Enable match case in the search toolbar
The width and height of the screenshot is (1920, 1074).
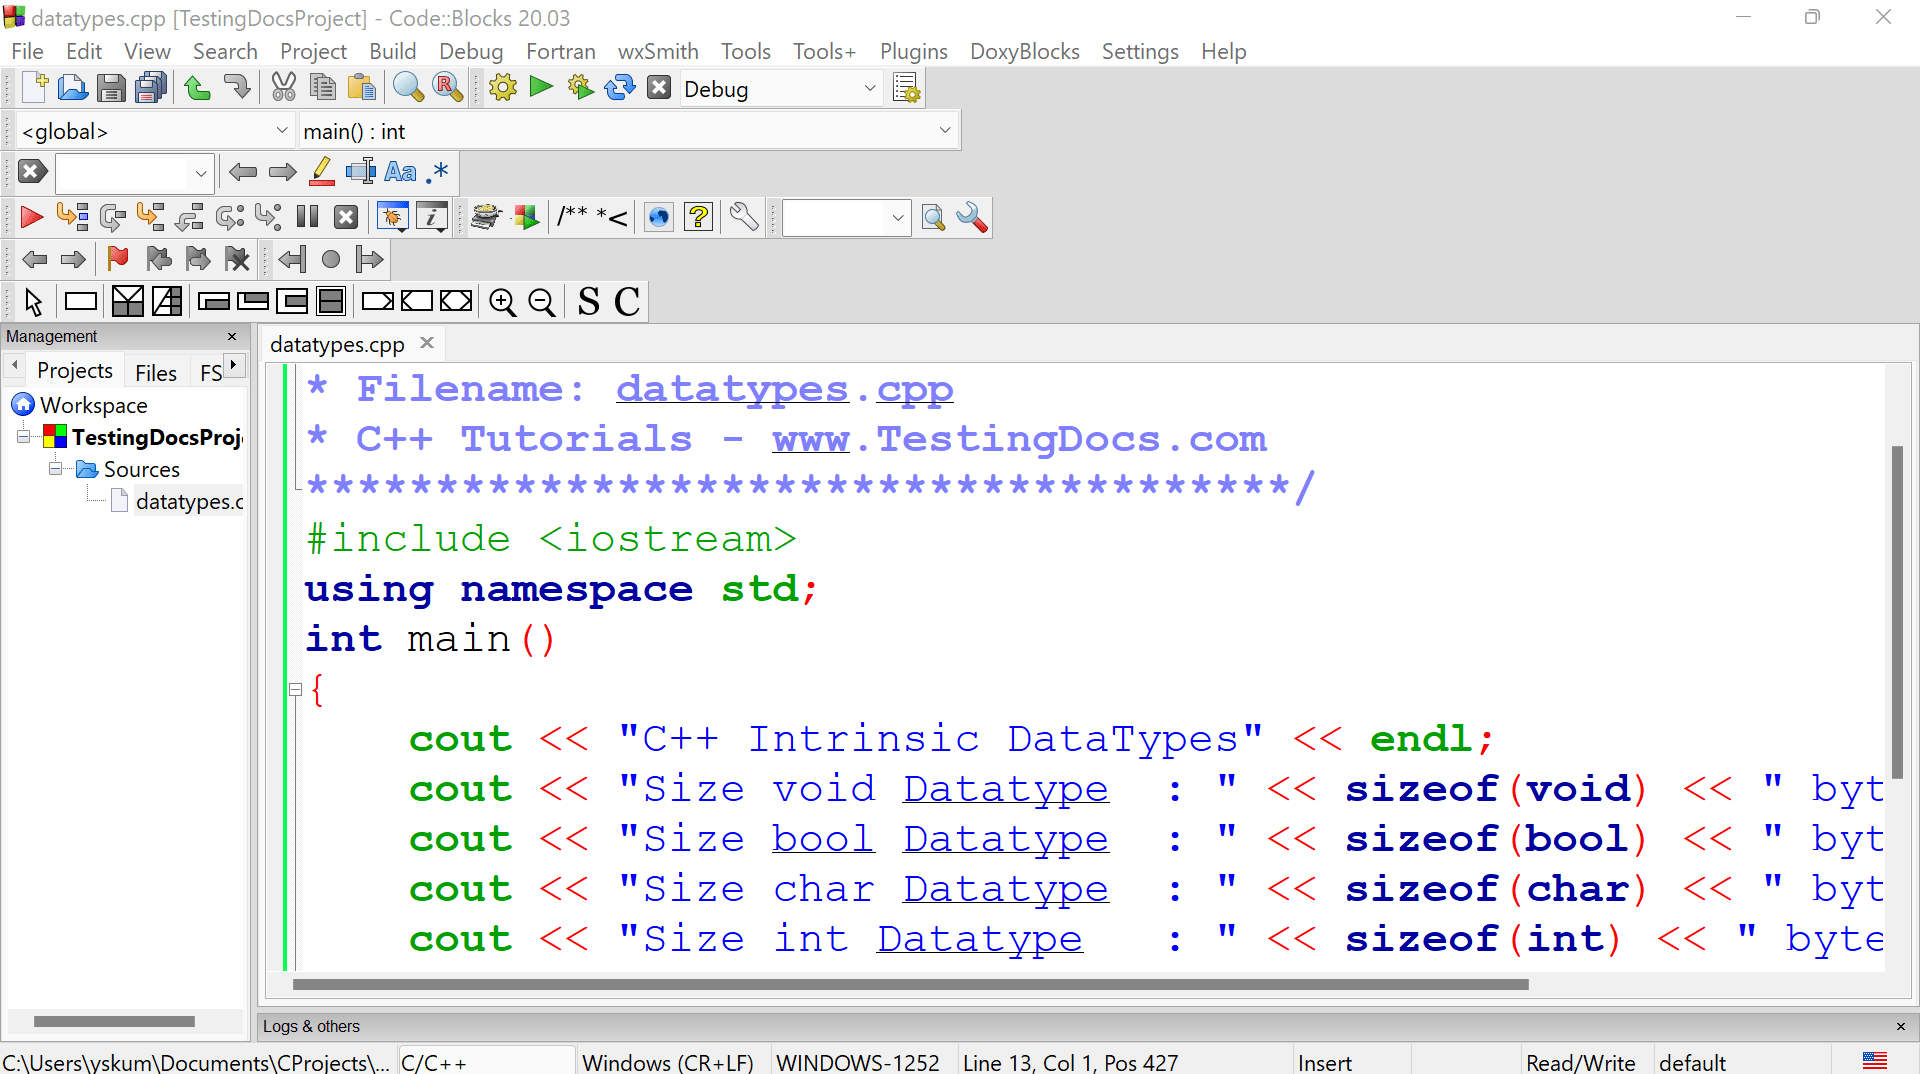(400, 171)
